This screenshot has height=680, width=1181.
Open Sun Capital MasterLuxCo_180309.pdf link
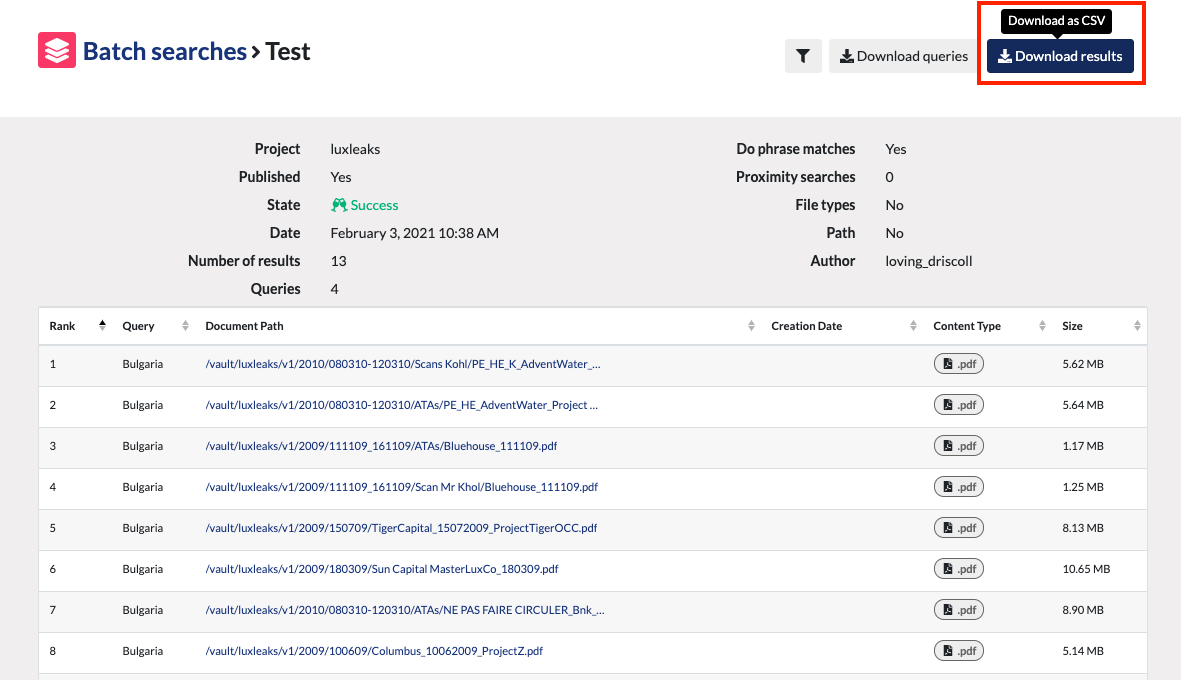pos(382,569)
